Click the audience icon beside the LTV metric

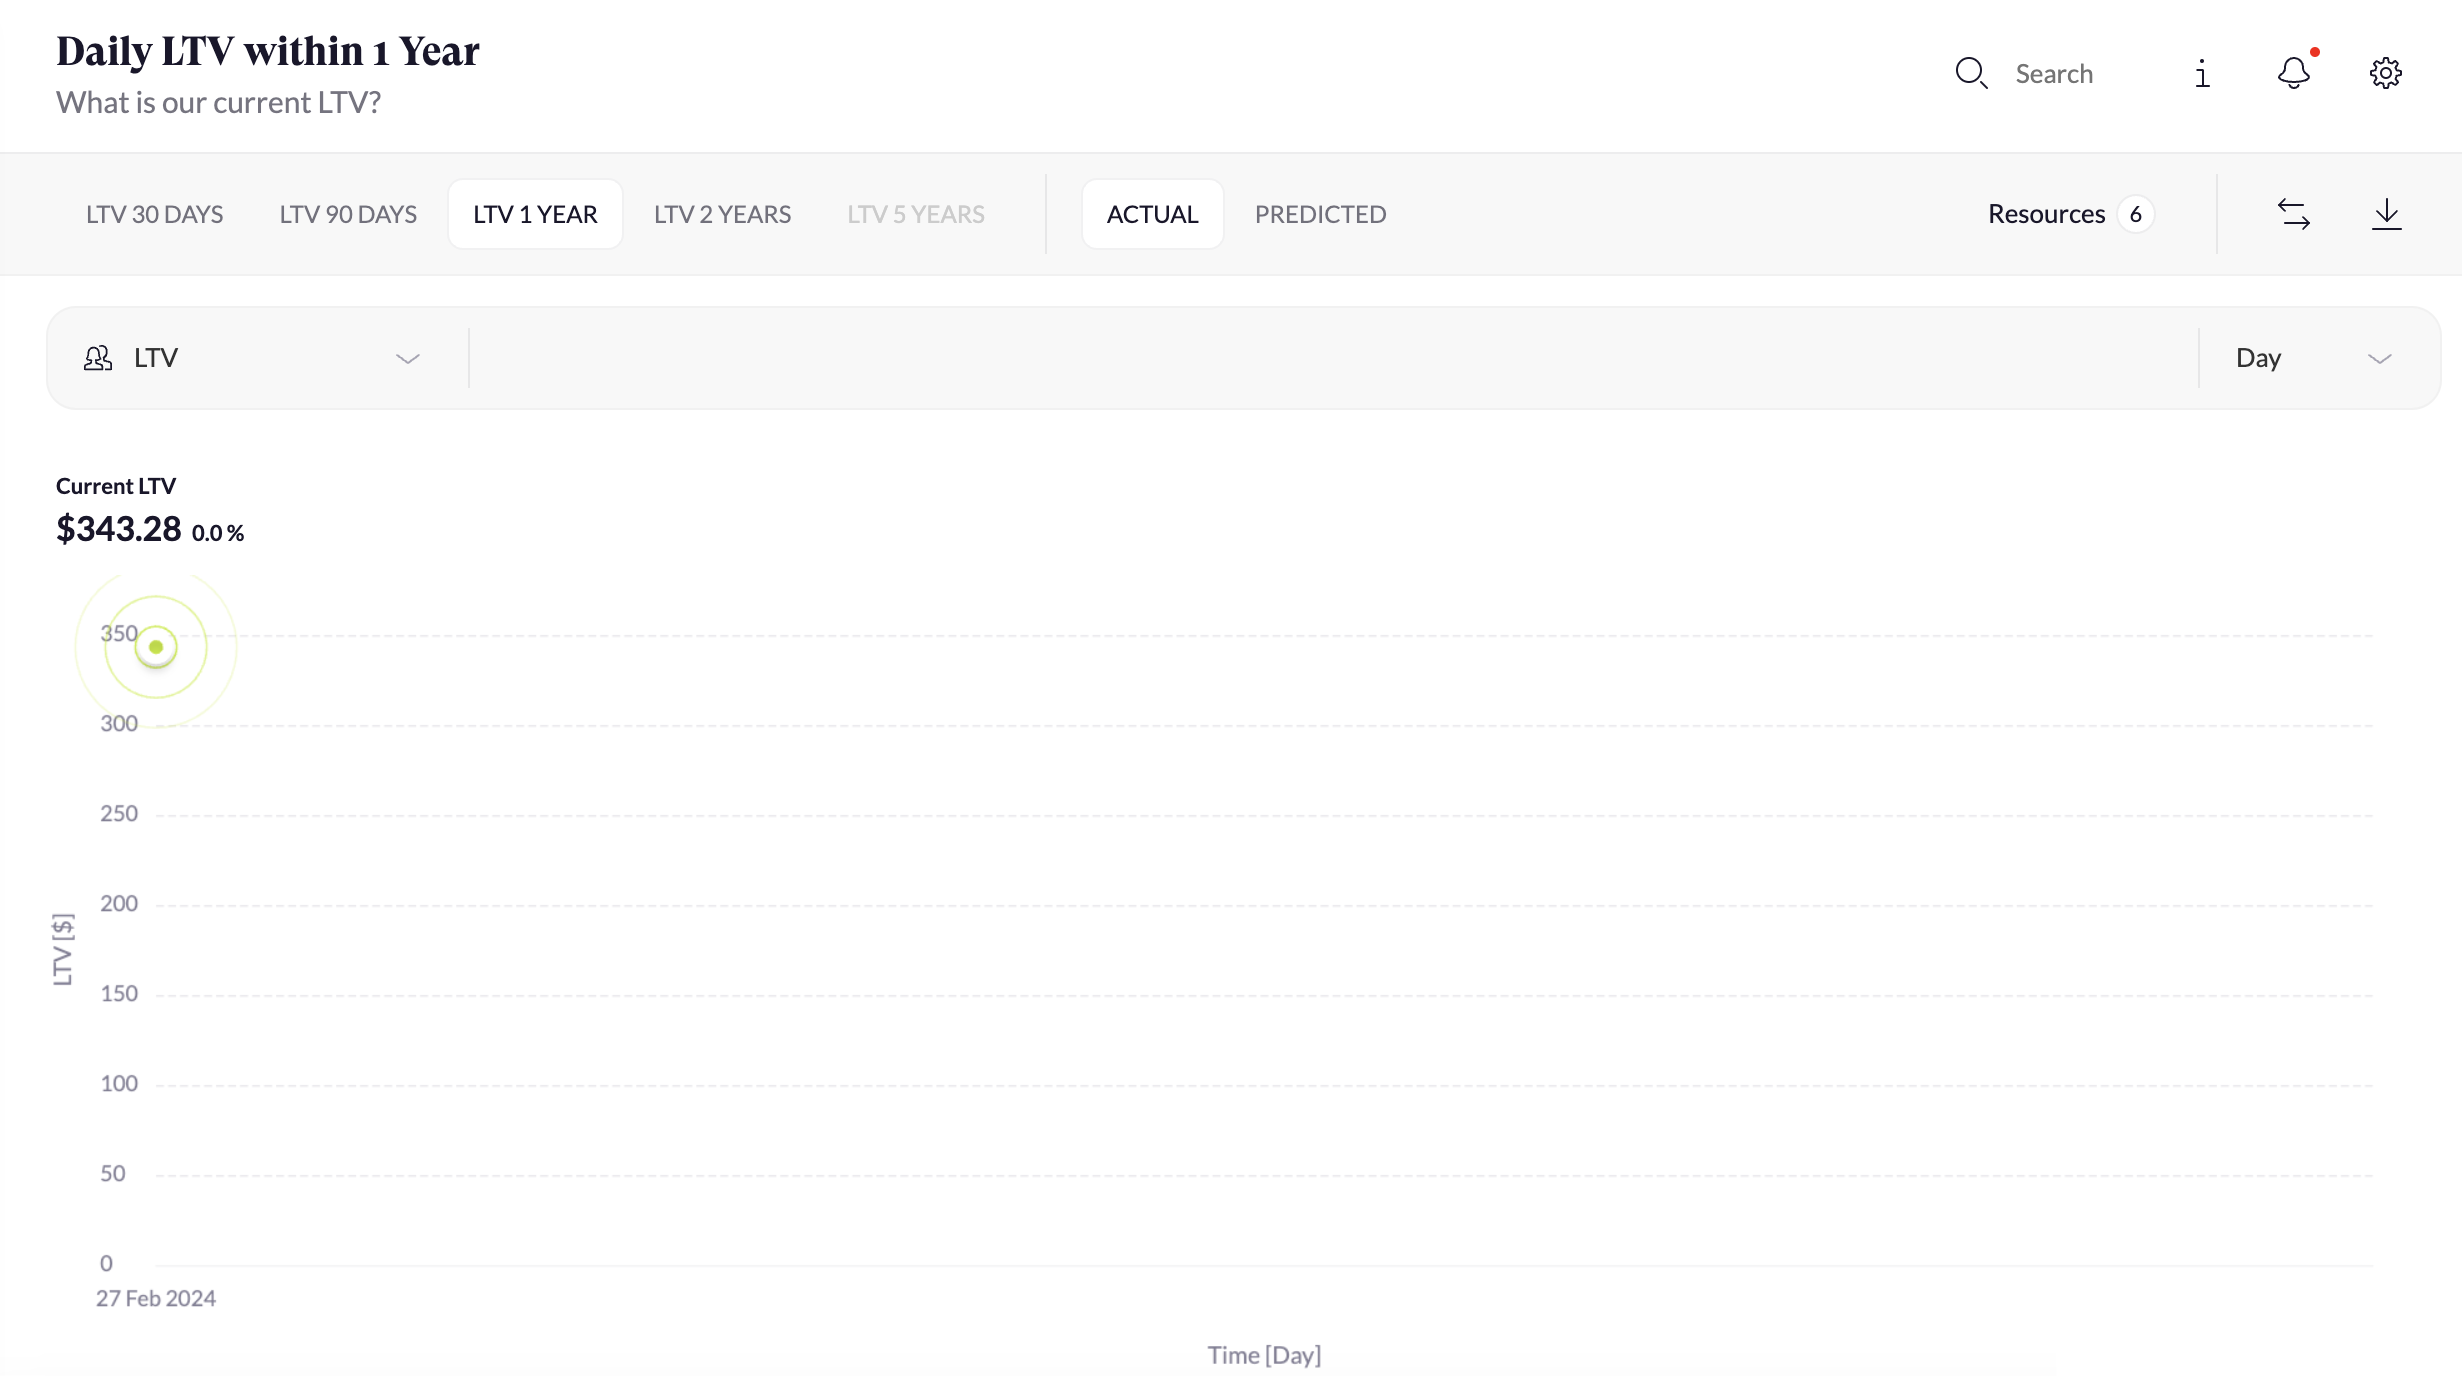click(x=98, y=358)
